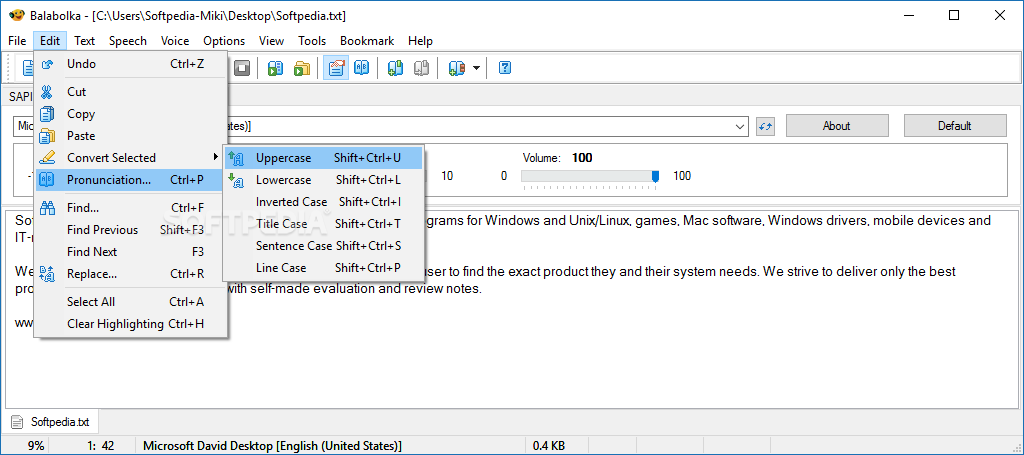Select Line Case from the submenu
Viewport: 1024px width, 455px height.
pos(323,268)
